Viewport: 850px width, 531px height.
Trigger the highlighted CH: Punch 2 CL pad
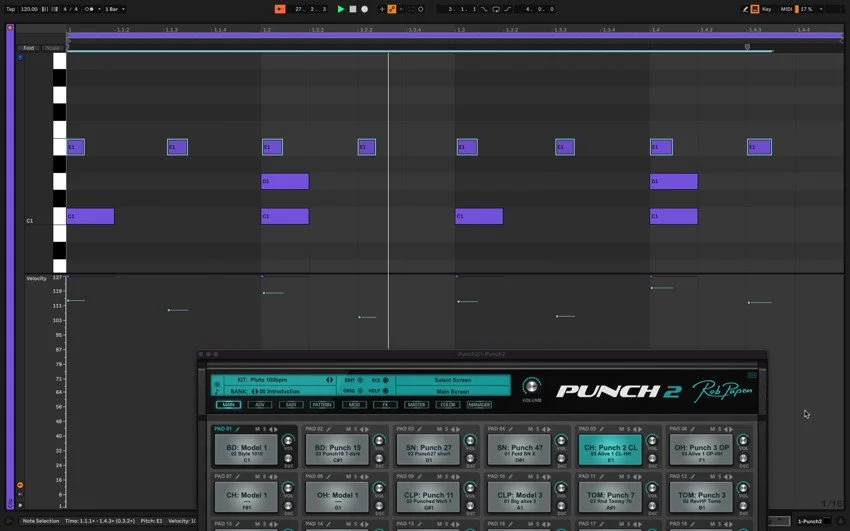pyautogui.click(x=610, y=450)
